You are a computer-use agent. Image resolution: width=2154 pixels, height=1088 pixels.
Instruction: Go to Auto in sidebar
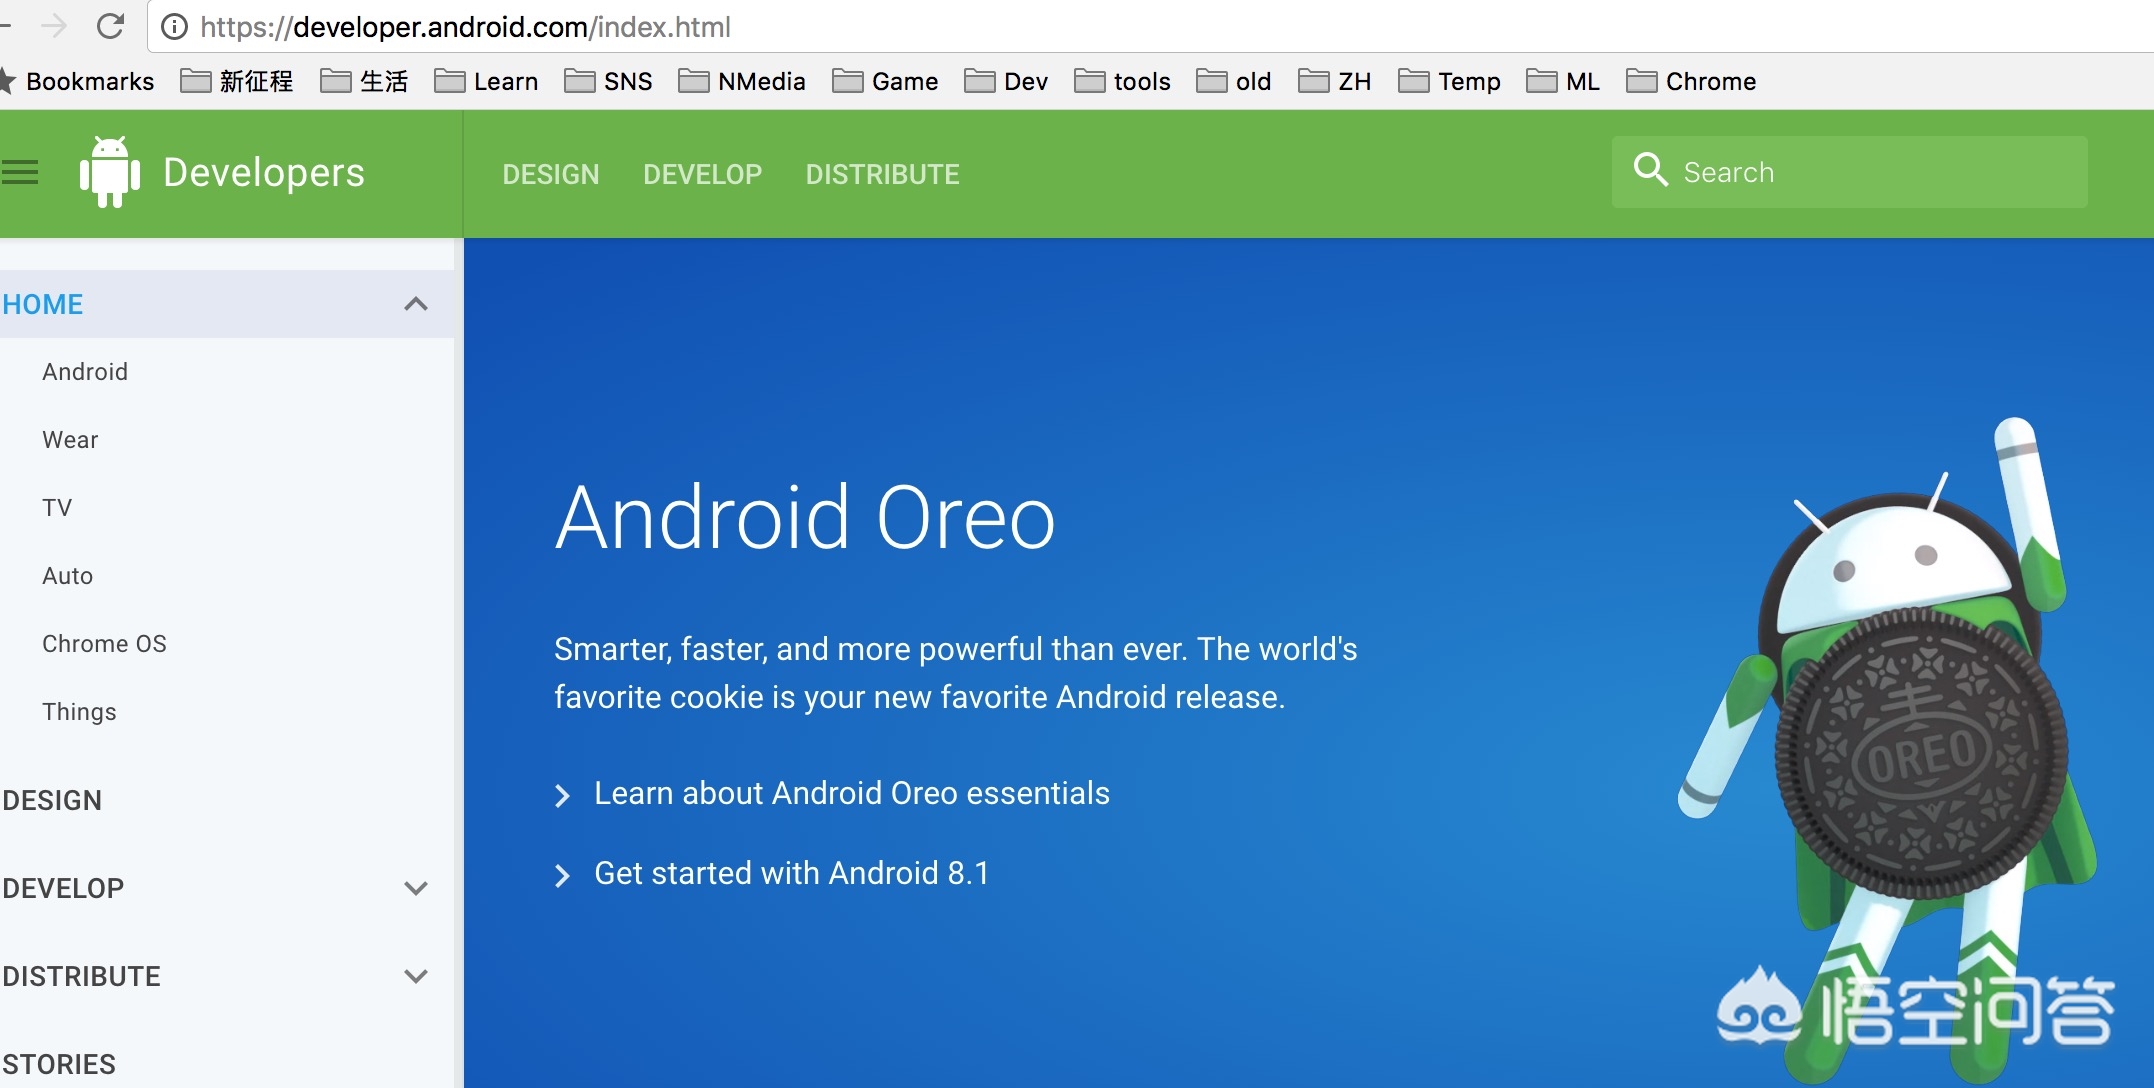click(x=67, y=576)
